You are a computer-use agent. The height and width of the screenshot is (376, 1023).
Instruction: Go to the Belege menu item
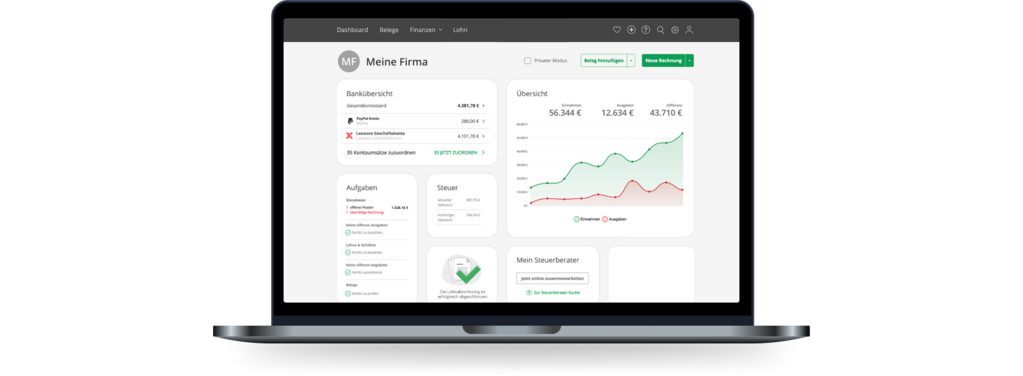[389, 30]
